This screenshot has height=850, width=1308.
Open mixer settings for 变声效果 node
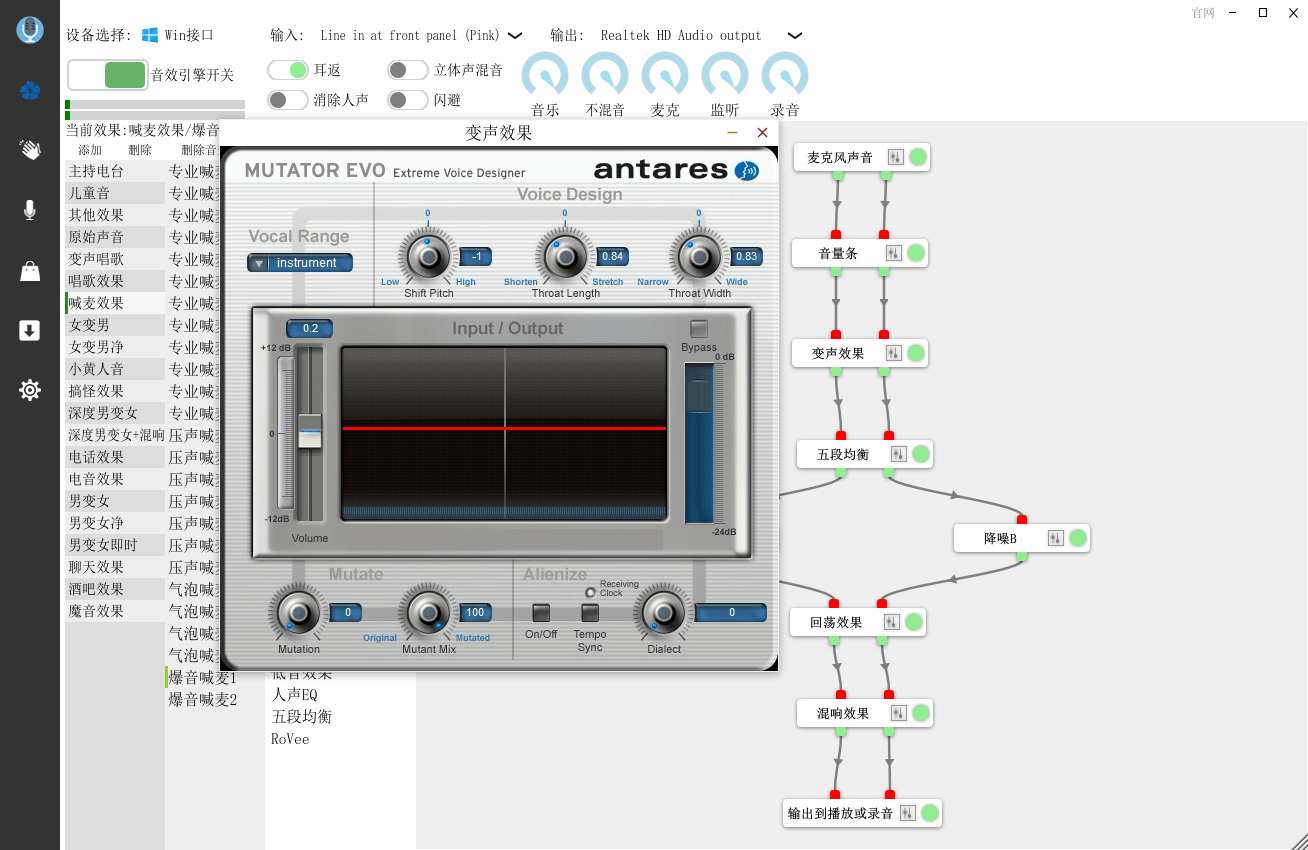coord(893,353)
